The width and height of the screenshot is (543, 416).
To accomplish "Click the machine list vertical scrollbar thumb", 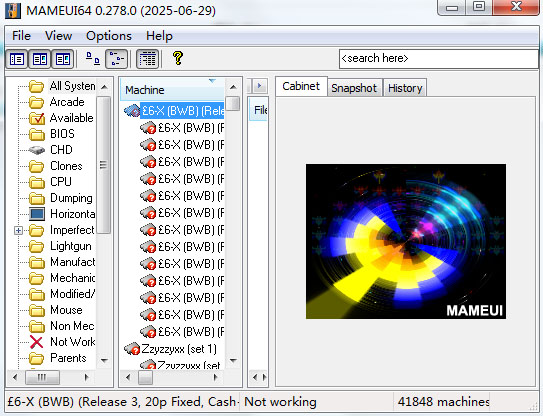I will click(x=233, y=103).
